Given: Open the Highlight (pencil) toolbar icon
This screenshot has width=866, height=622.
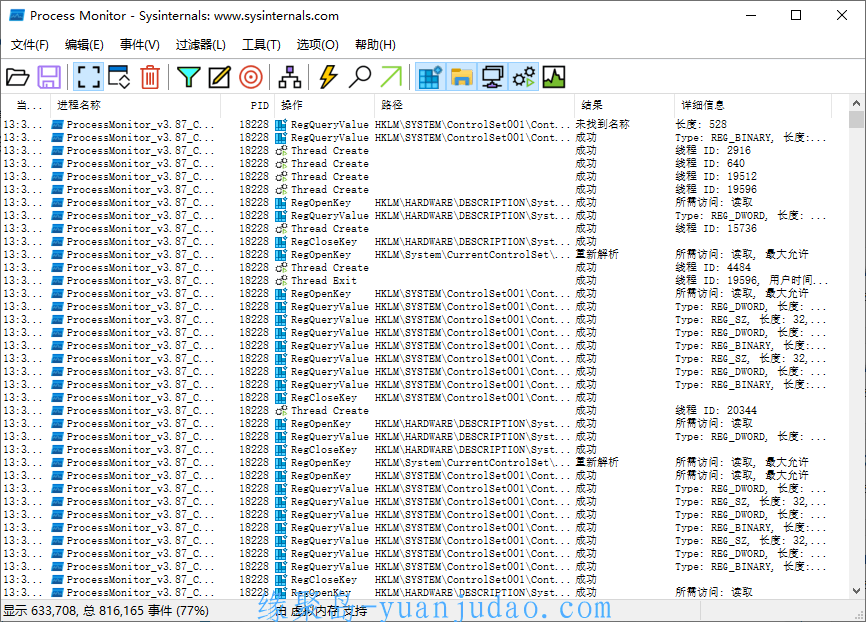Looking at the screenshot, I should (x=219, y=77).
